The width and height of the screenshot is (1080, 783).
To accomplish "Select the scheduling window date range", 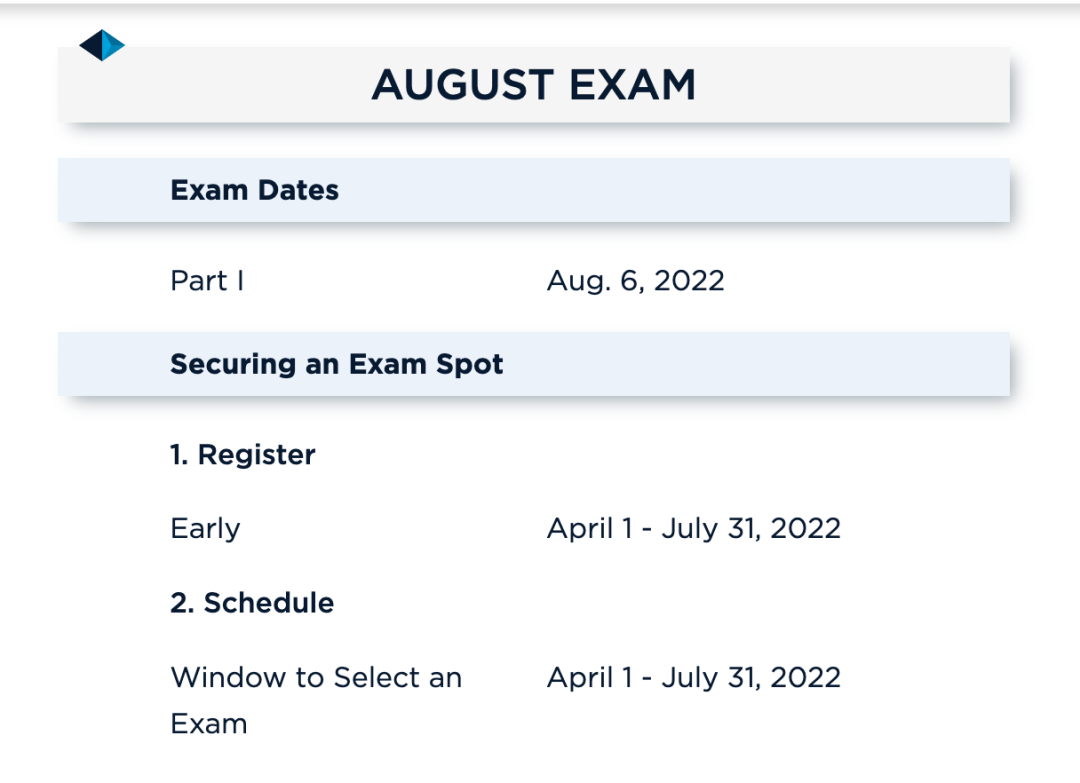I will (x=693, y=677).
